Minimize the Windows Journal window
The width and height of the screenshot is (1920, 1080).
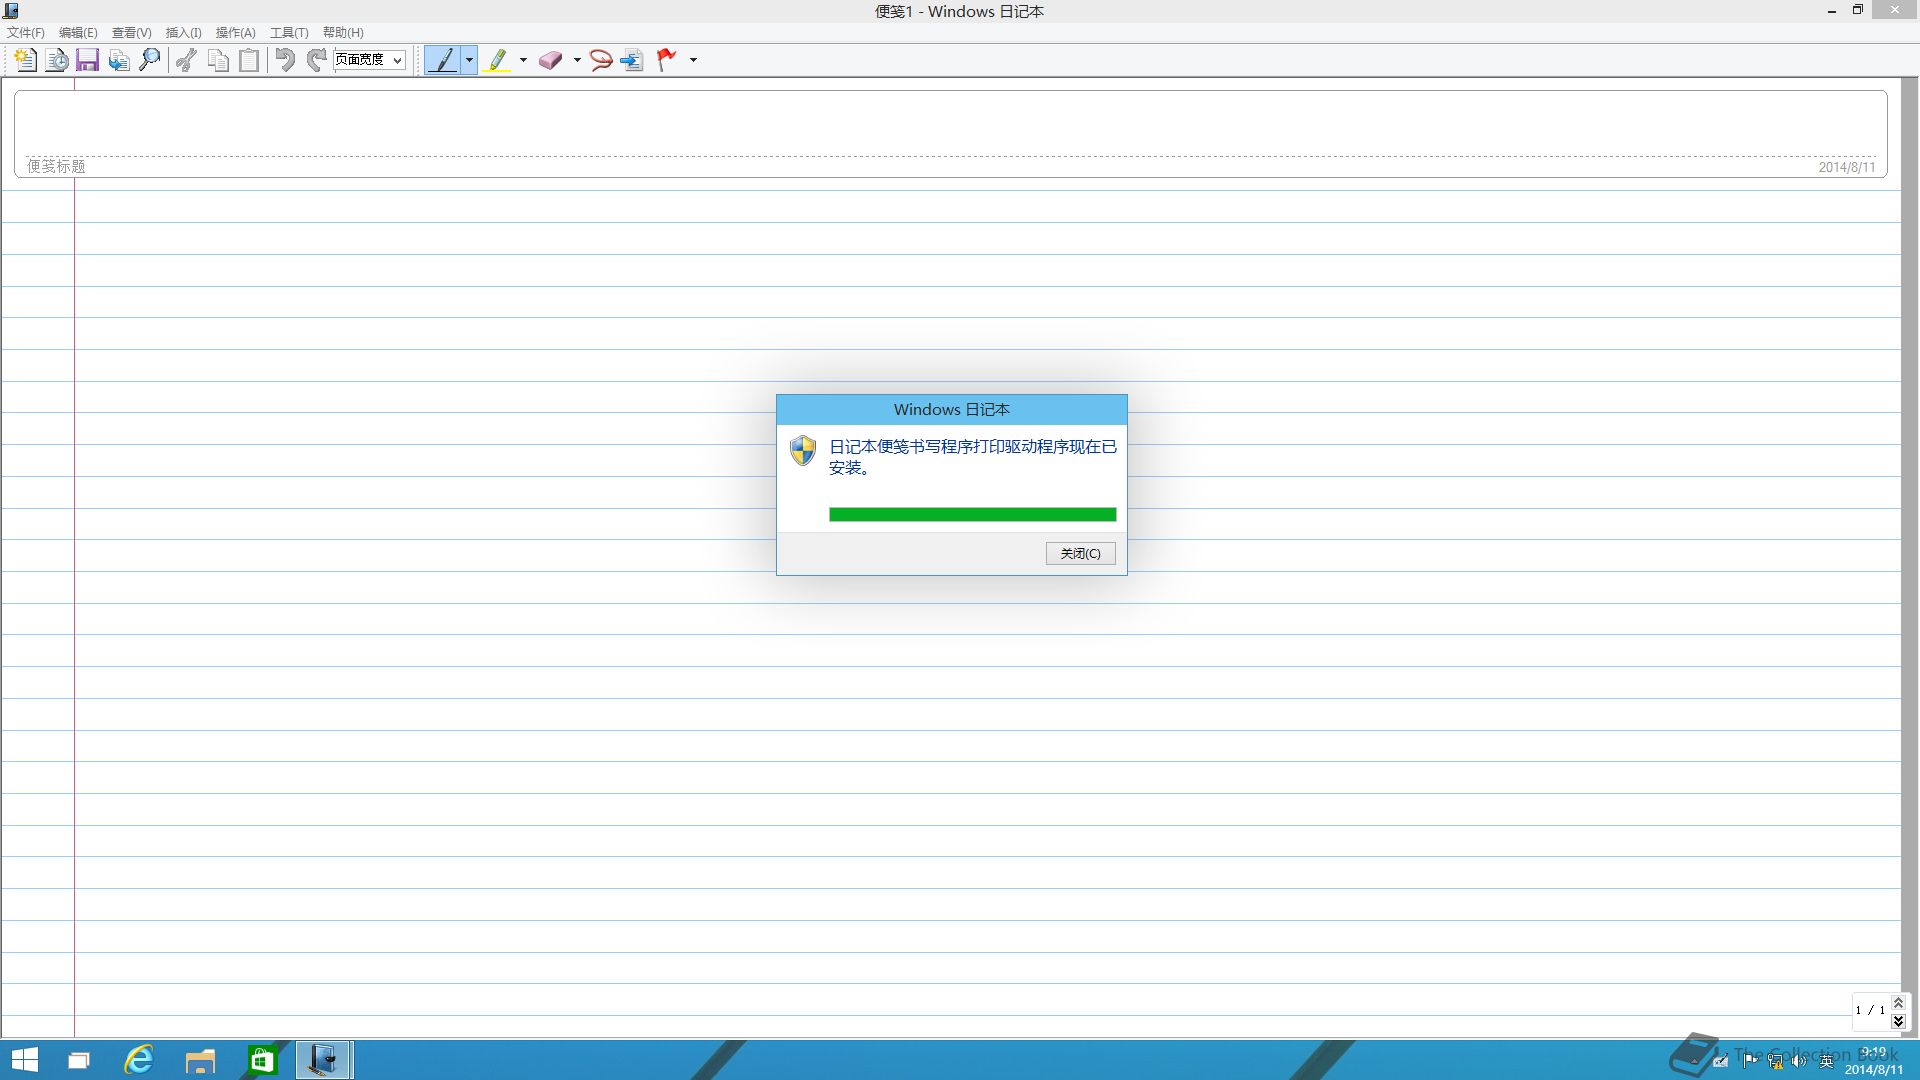coord(1832,10)
